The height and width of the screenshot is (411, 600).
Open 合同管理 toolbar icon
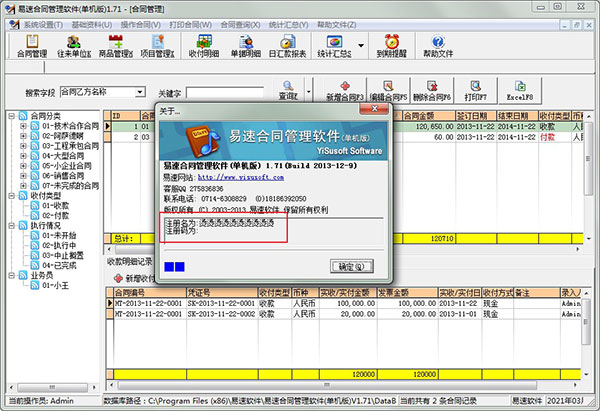[32, 46]
